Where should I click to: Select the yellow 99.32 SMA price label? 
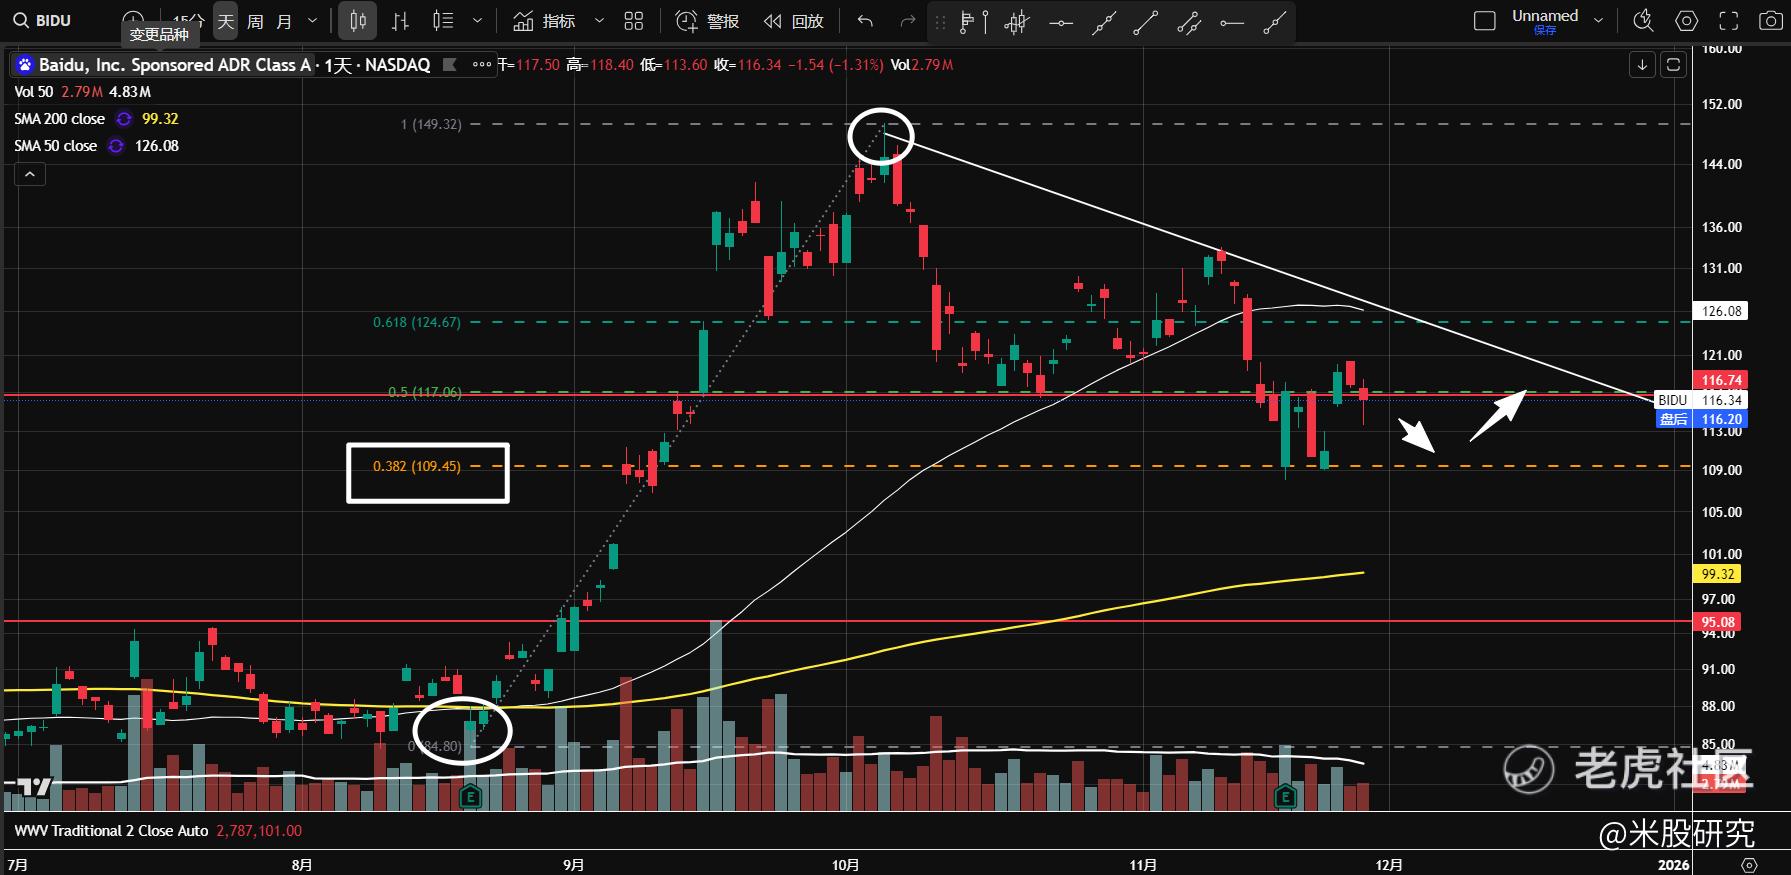pyautogui.click(x=1720, y=574)
